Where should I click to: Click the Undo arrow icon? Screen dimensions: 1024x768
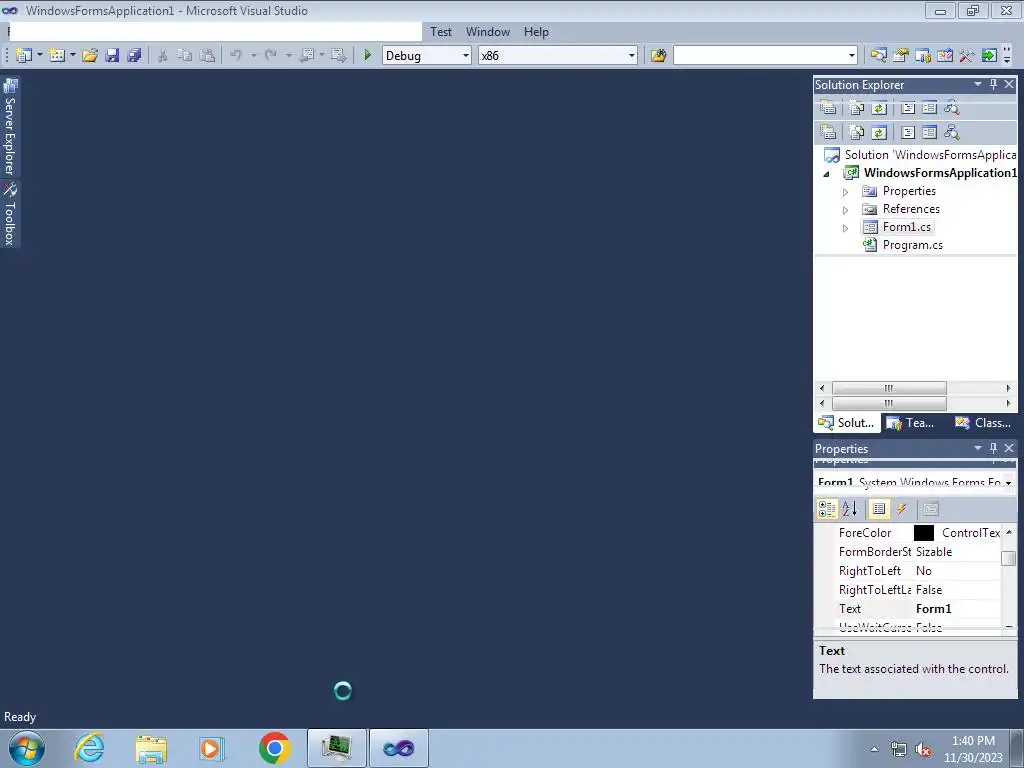point(236,56)
